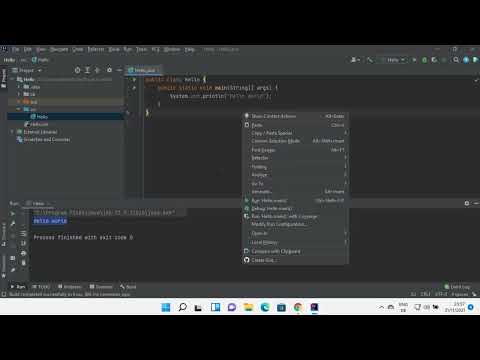
Task: Toggle soft-wrap in Run console
Action: [23, 233]
